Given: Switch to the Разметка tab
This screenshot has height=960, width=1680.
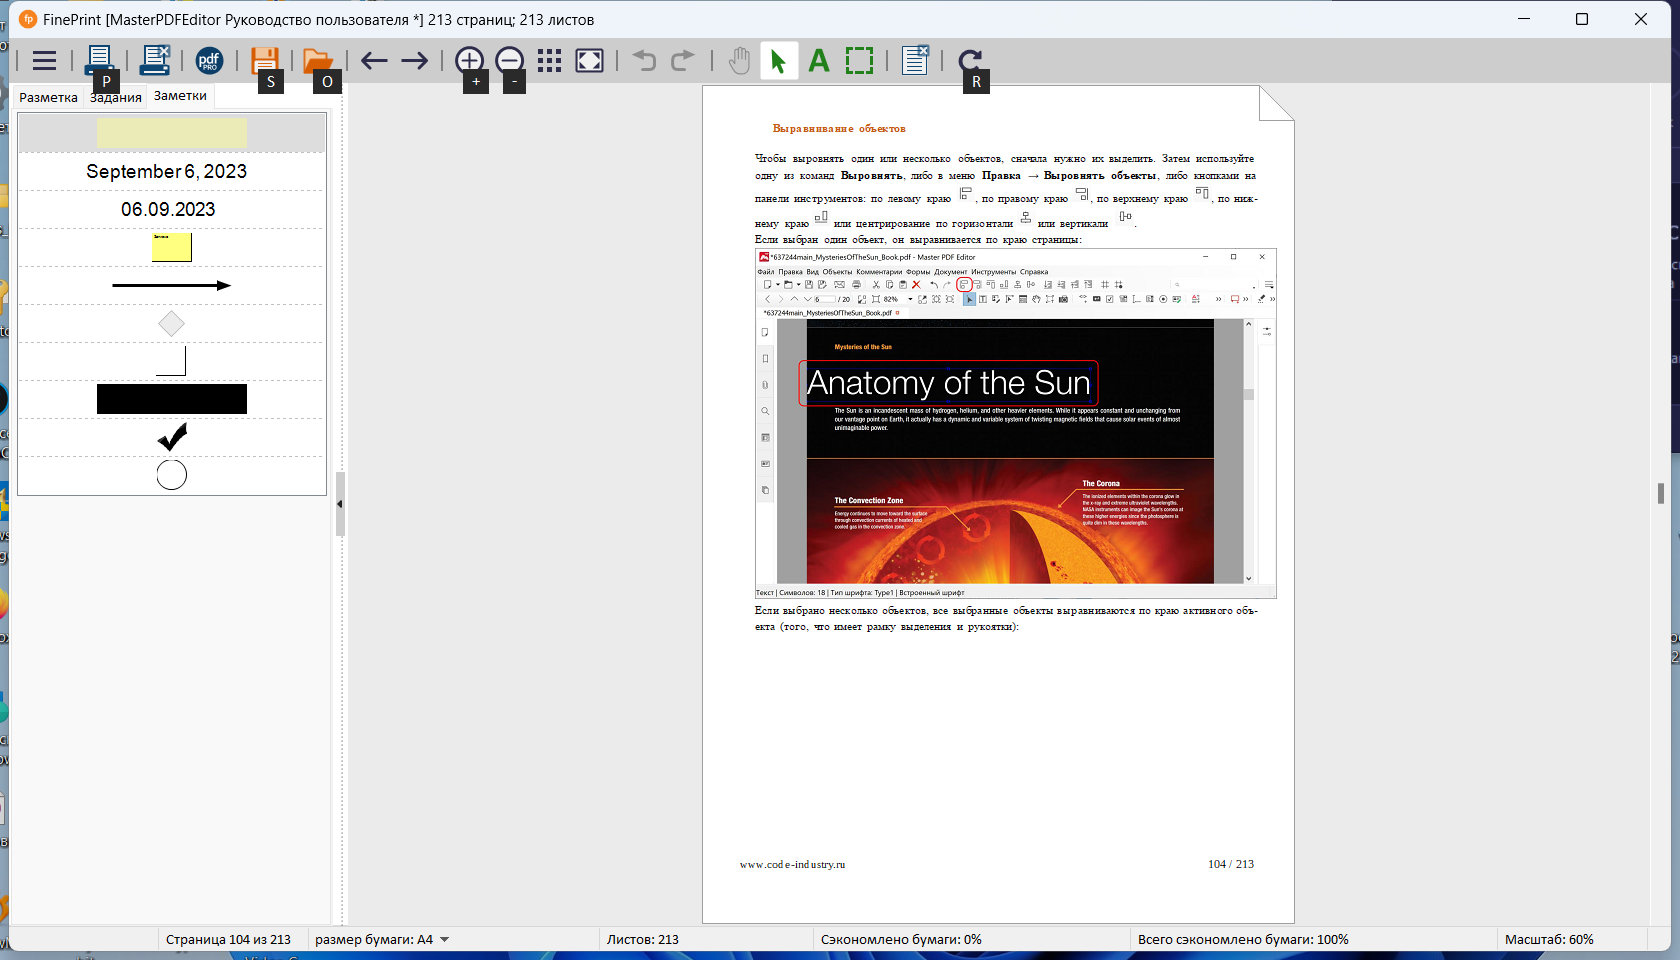Looking at the screenshot, I should pos(48,97).
